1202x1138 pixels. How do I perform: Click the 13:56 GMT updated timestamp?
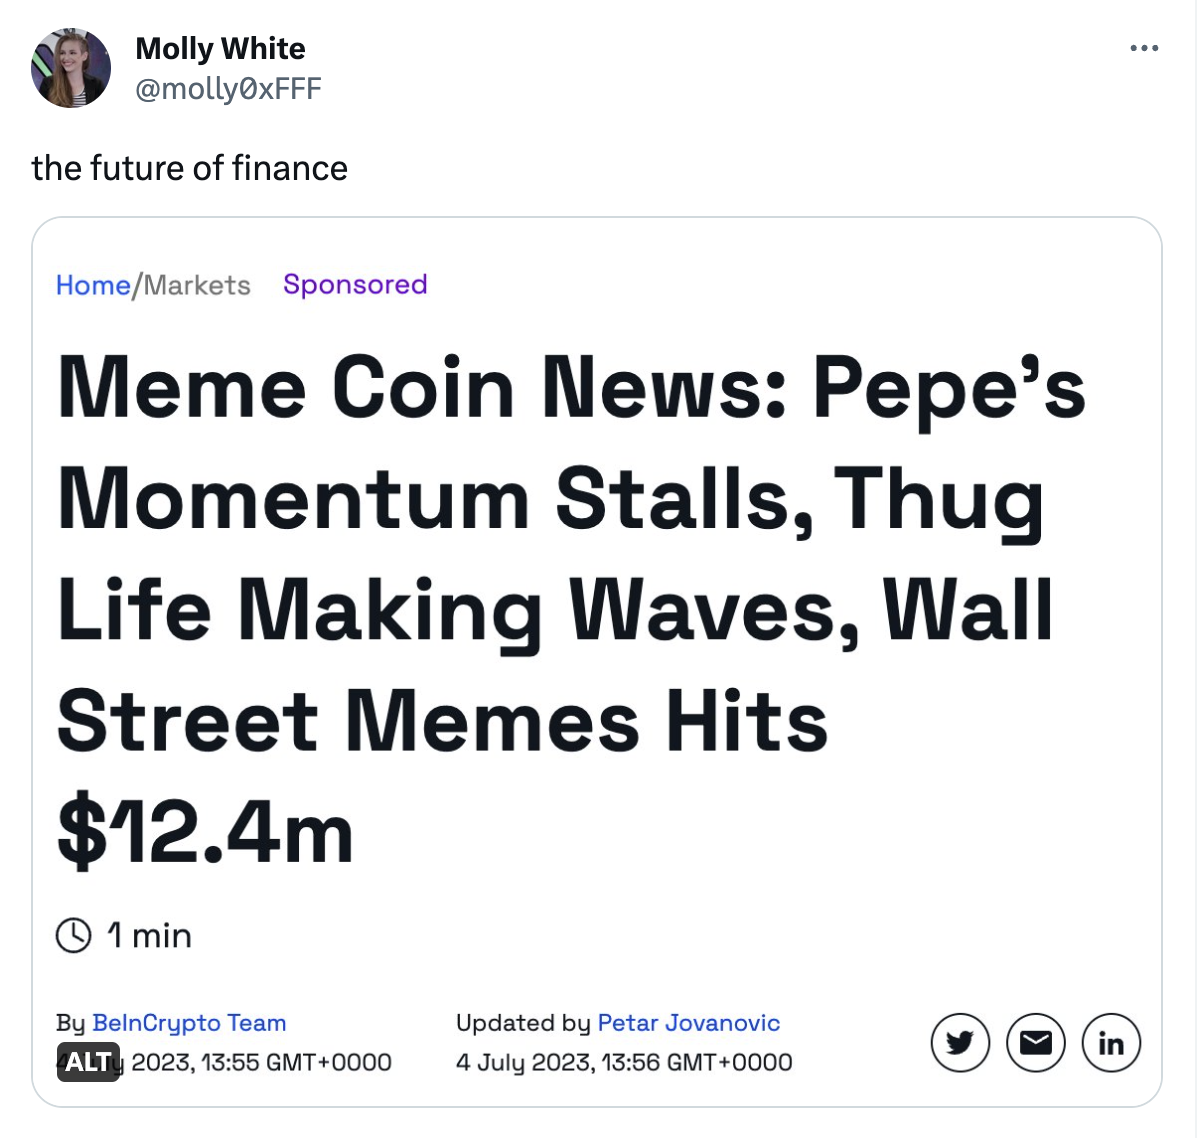(x=624, y=1062)
